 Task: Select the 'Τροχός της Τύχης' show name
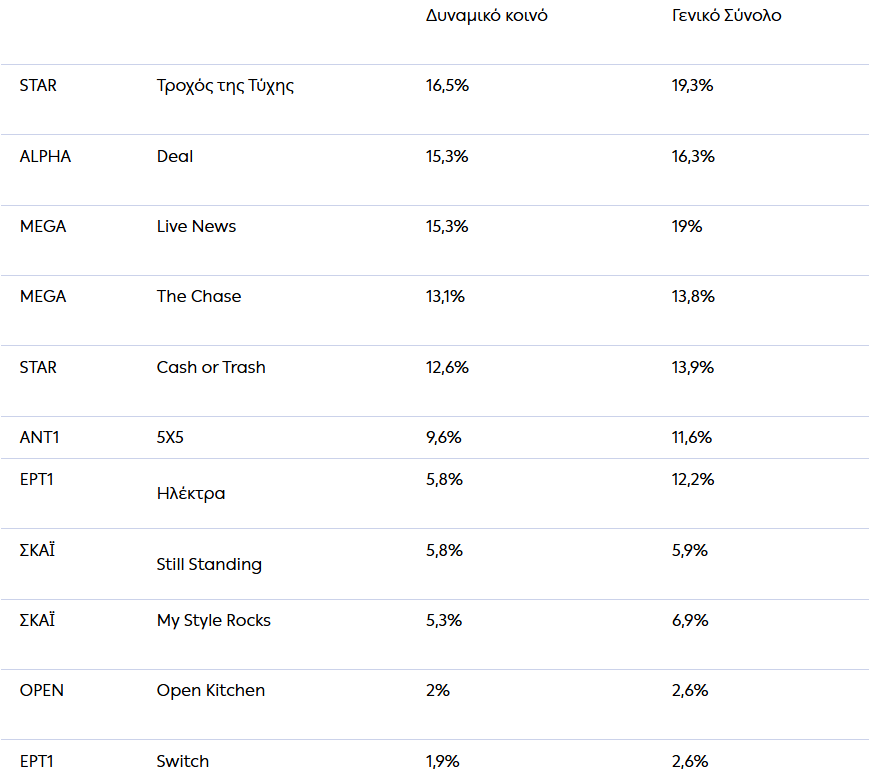pyautogui.click(x=225, y=86)
